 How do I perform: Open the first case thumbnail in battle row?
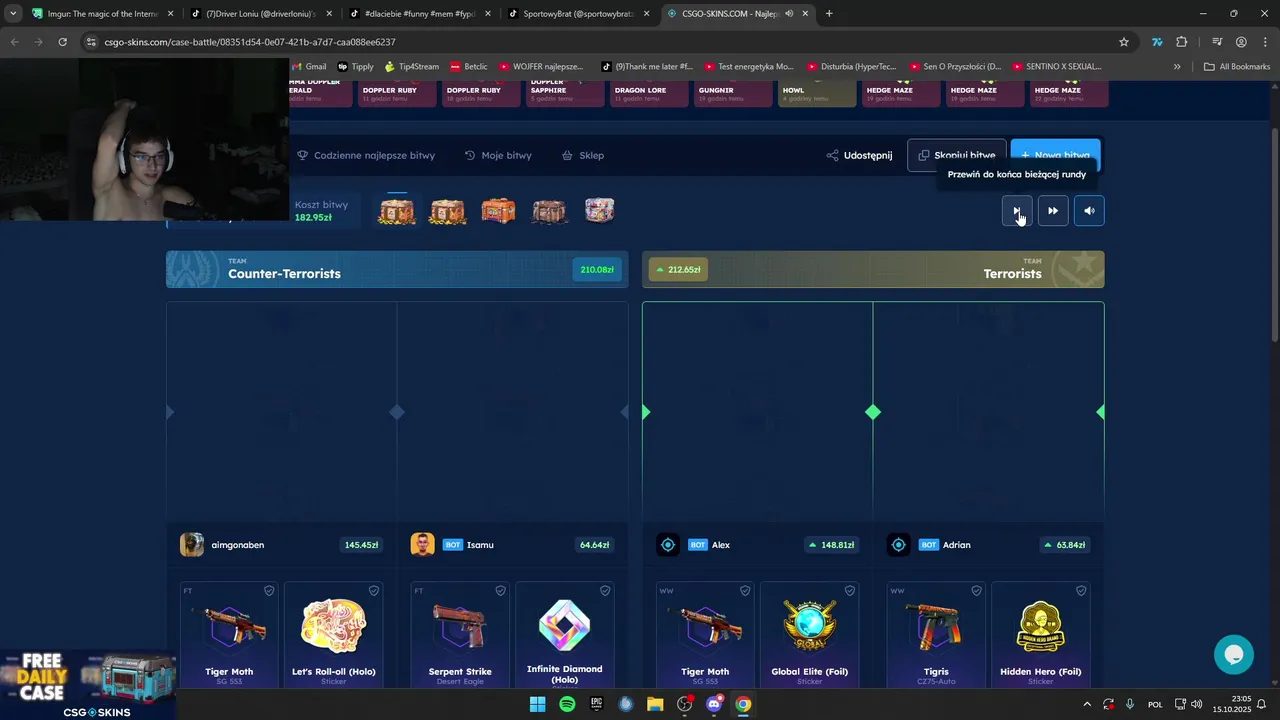[x=397, y=210]
